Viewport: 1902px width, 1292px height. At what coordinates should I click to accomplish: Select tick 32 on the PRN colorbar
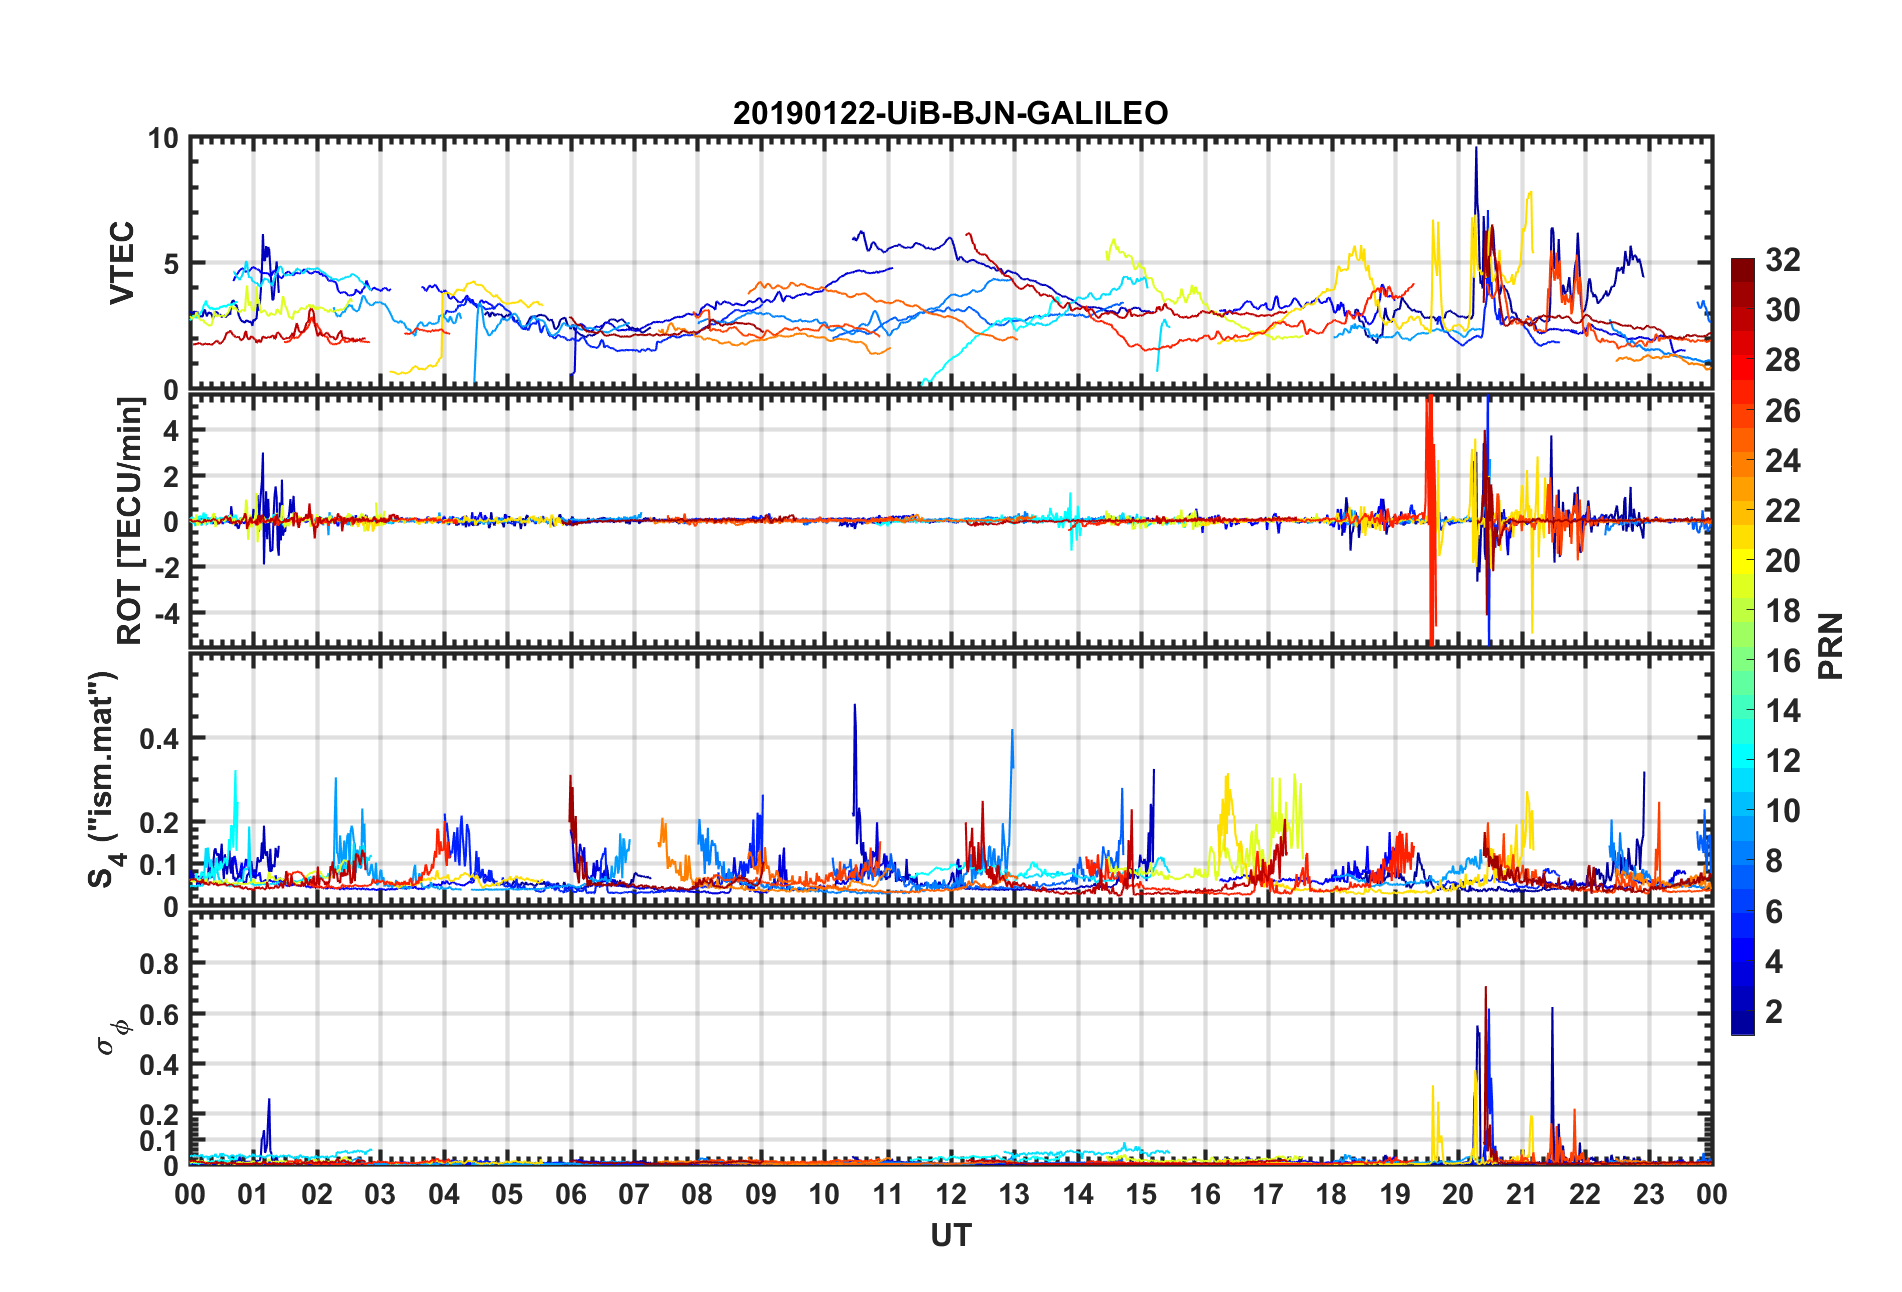coord(1783,260)
